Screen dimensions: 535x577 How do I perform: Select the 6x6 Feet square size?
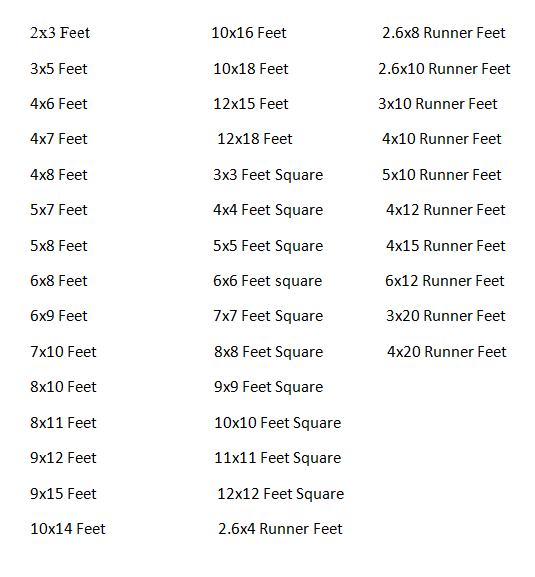(x=268, y=281)
